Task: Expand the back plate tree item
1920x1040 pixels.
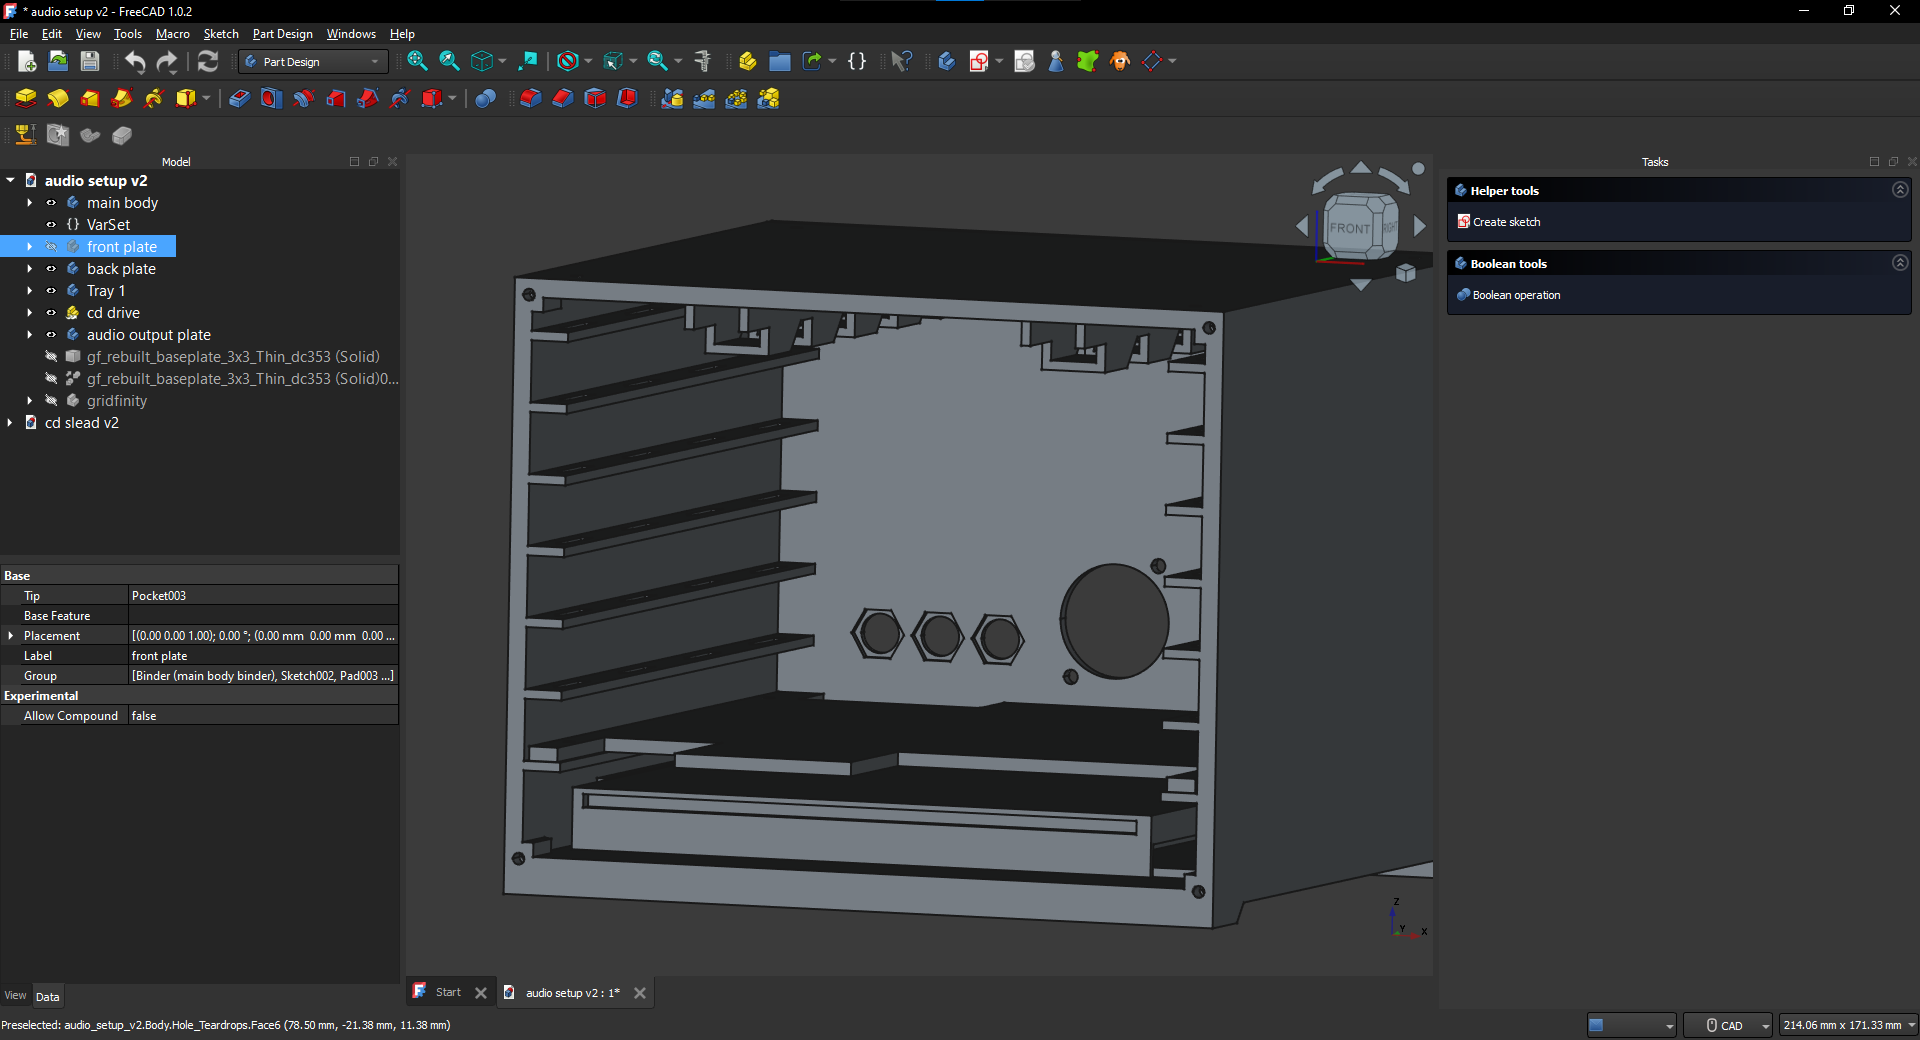Action: coord(30,269)
